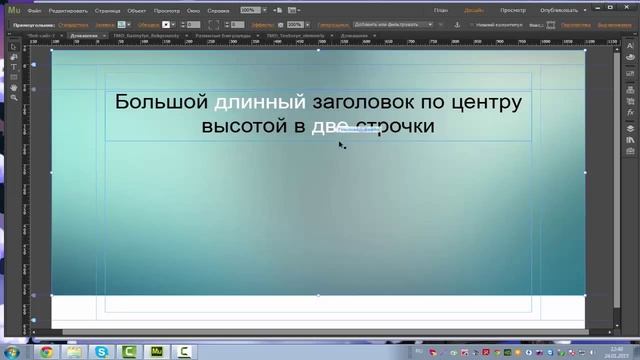Click the vertical scrollbar of the canvas
640x360 pixels.
pyautogui.click(x=617, y=181)
